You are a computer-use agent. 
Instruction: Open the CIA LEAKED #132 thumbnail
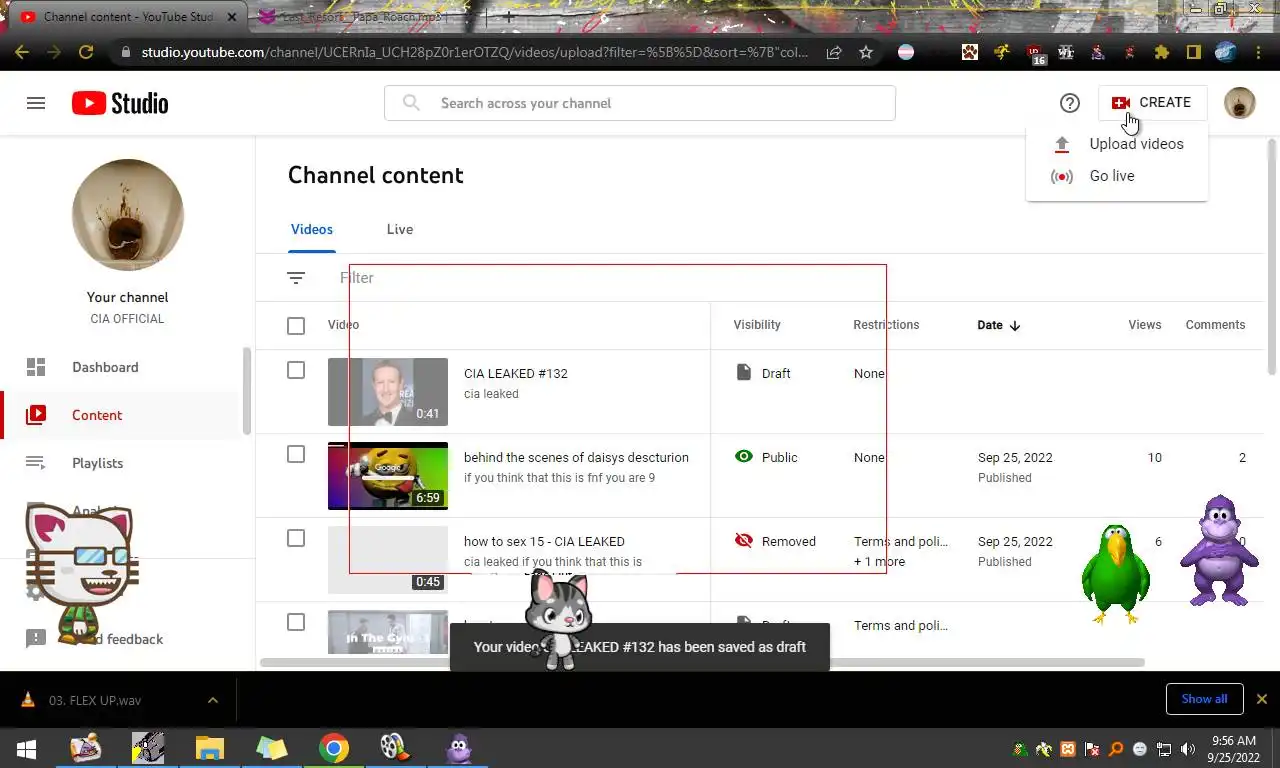(388, 392)
